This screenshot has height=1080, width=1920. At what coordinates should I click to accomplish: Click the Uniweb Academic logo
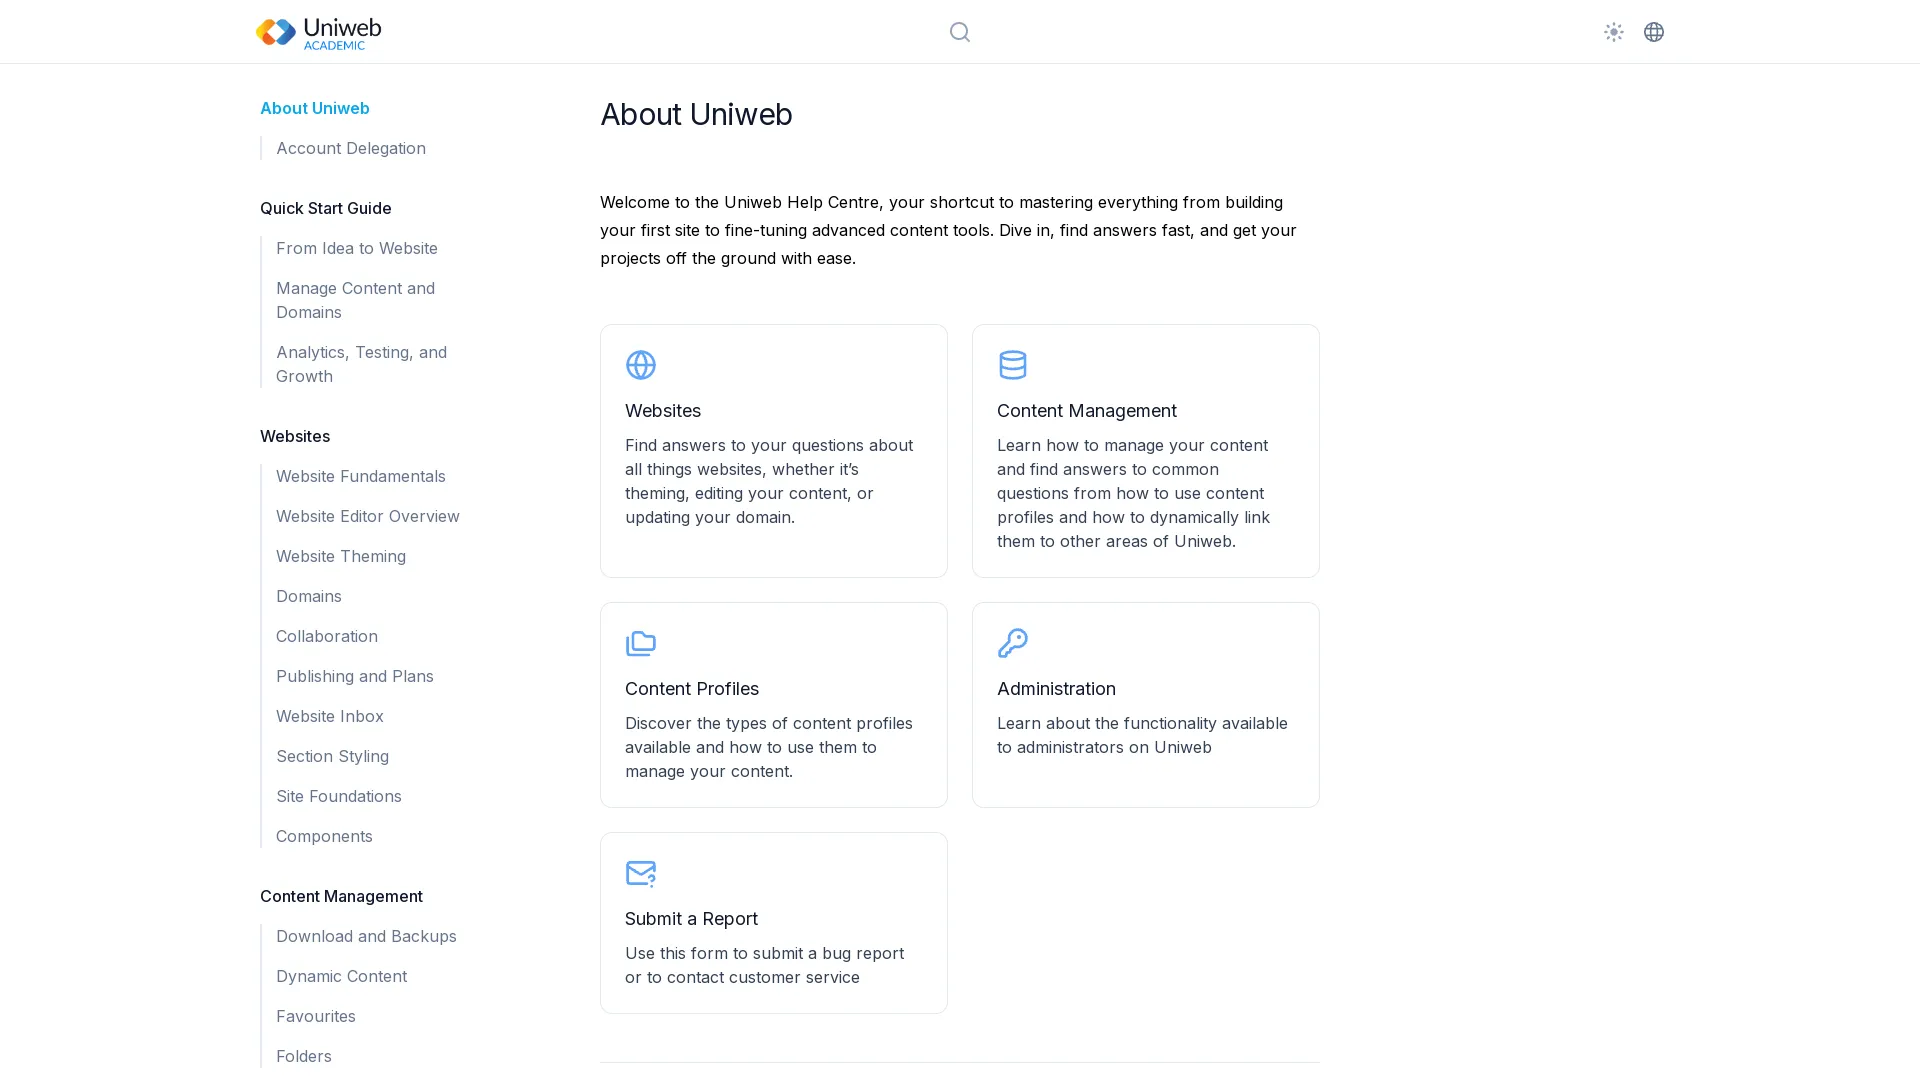(x=318, y=31)
